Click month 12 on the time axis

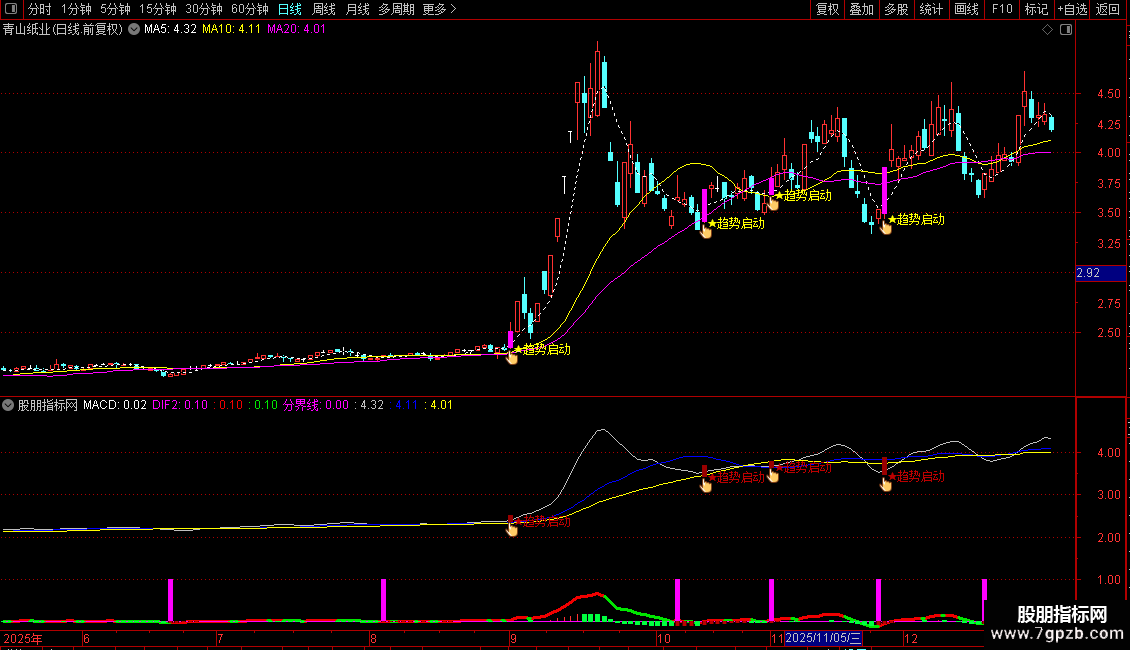click(911, 639)
